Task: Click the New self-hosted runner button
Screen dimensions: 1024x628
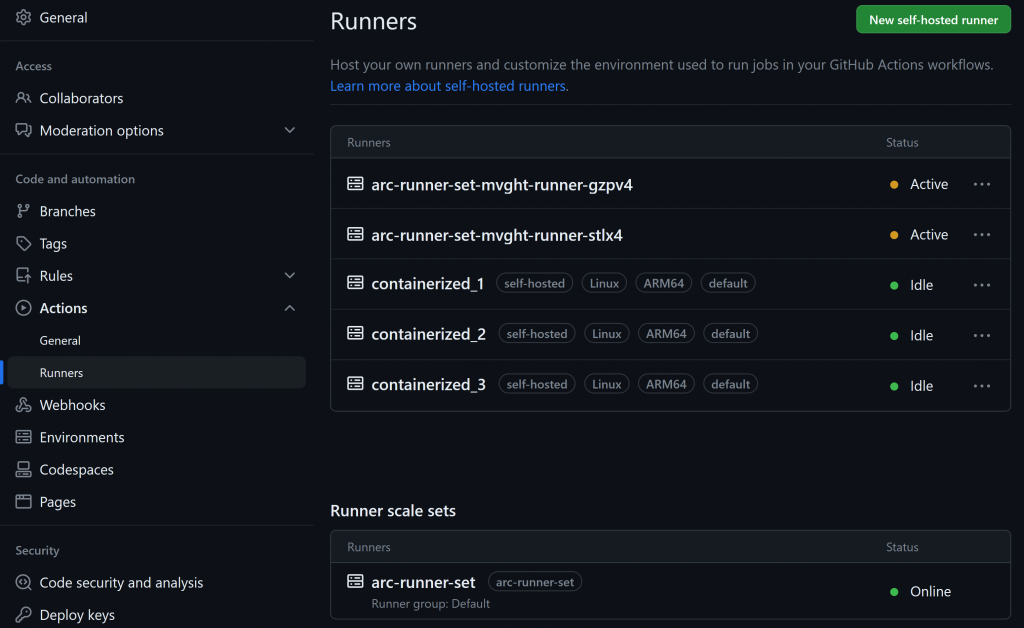Action: tap(933, 20)
